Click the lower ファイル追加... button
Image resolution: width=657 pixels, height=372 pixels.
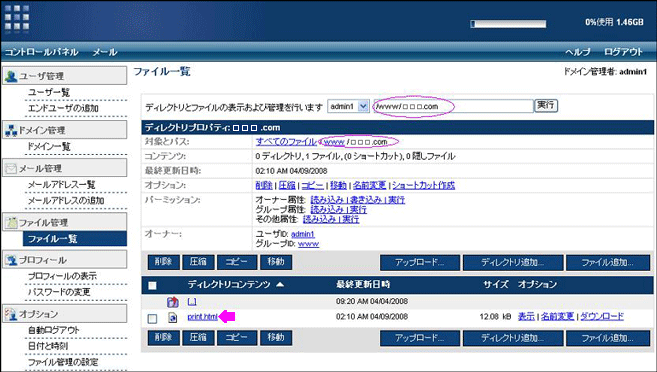(608, 338)
